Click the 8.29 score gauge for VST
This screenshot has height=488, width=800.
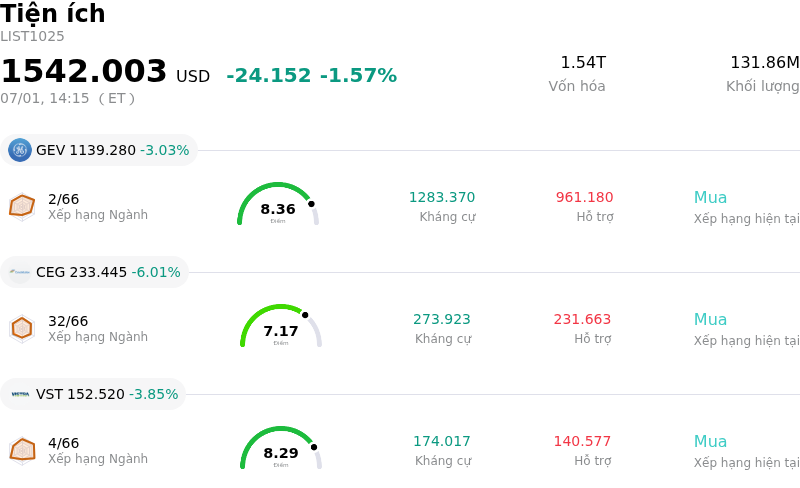click(281, 448)
